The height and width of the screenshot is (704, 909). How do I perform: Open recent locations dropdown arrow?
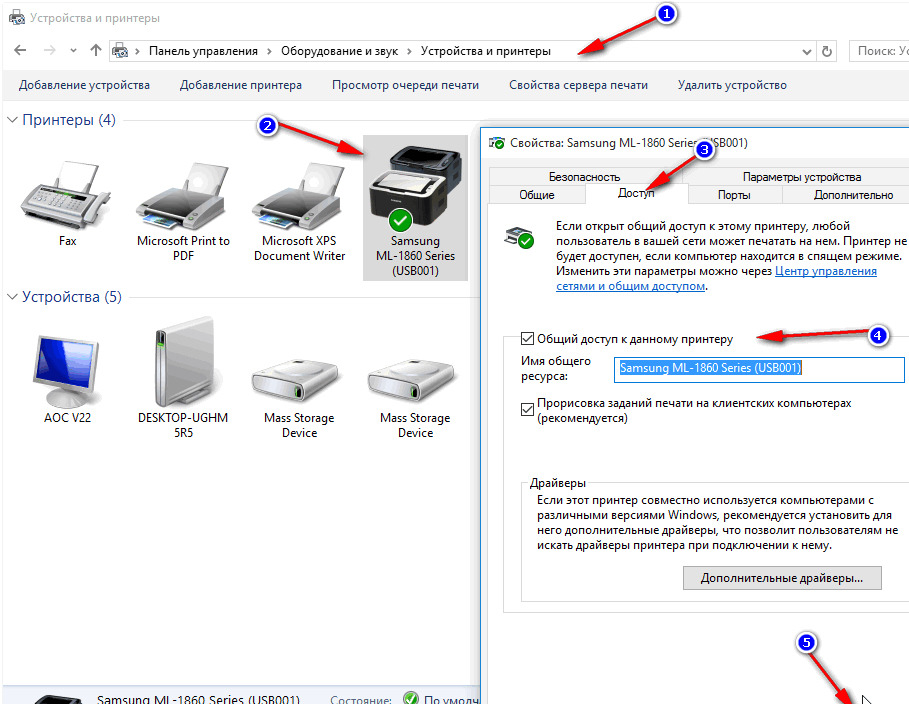click(x=73, y=51)
